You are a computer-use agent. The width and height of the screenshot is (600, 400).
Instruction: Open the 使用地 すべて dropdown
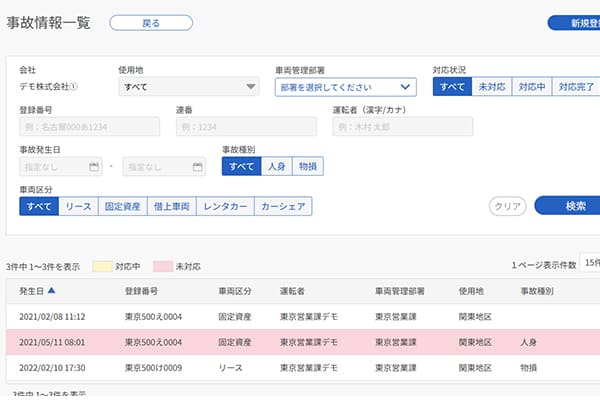coord(189,87)
